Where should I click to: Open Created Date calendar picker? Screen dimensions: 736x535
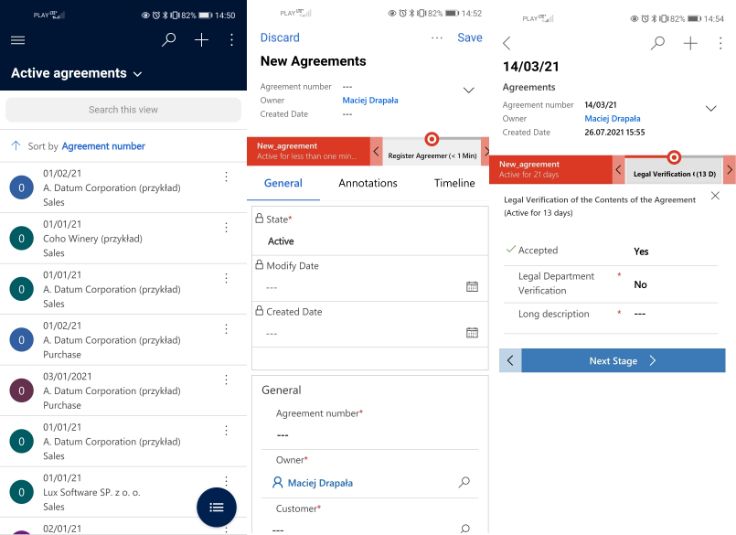pyautogui.click(x=472, y=333)
